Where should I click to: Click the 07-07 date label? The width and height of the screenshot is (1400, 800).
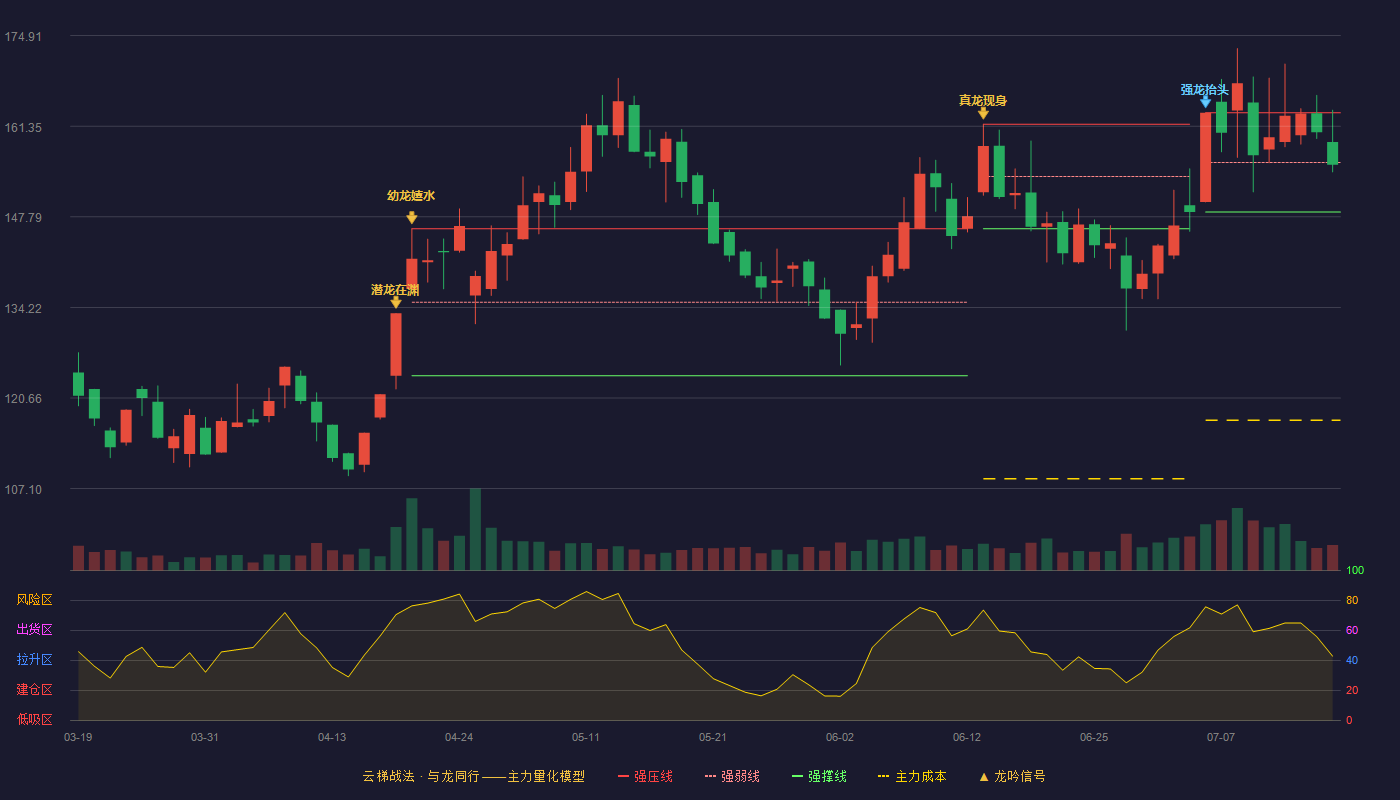(1221, 737)
